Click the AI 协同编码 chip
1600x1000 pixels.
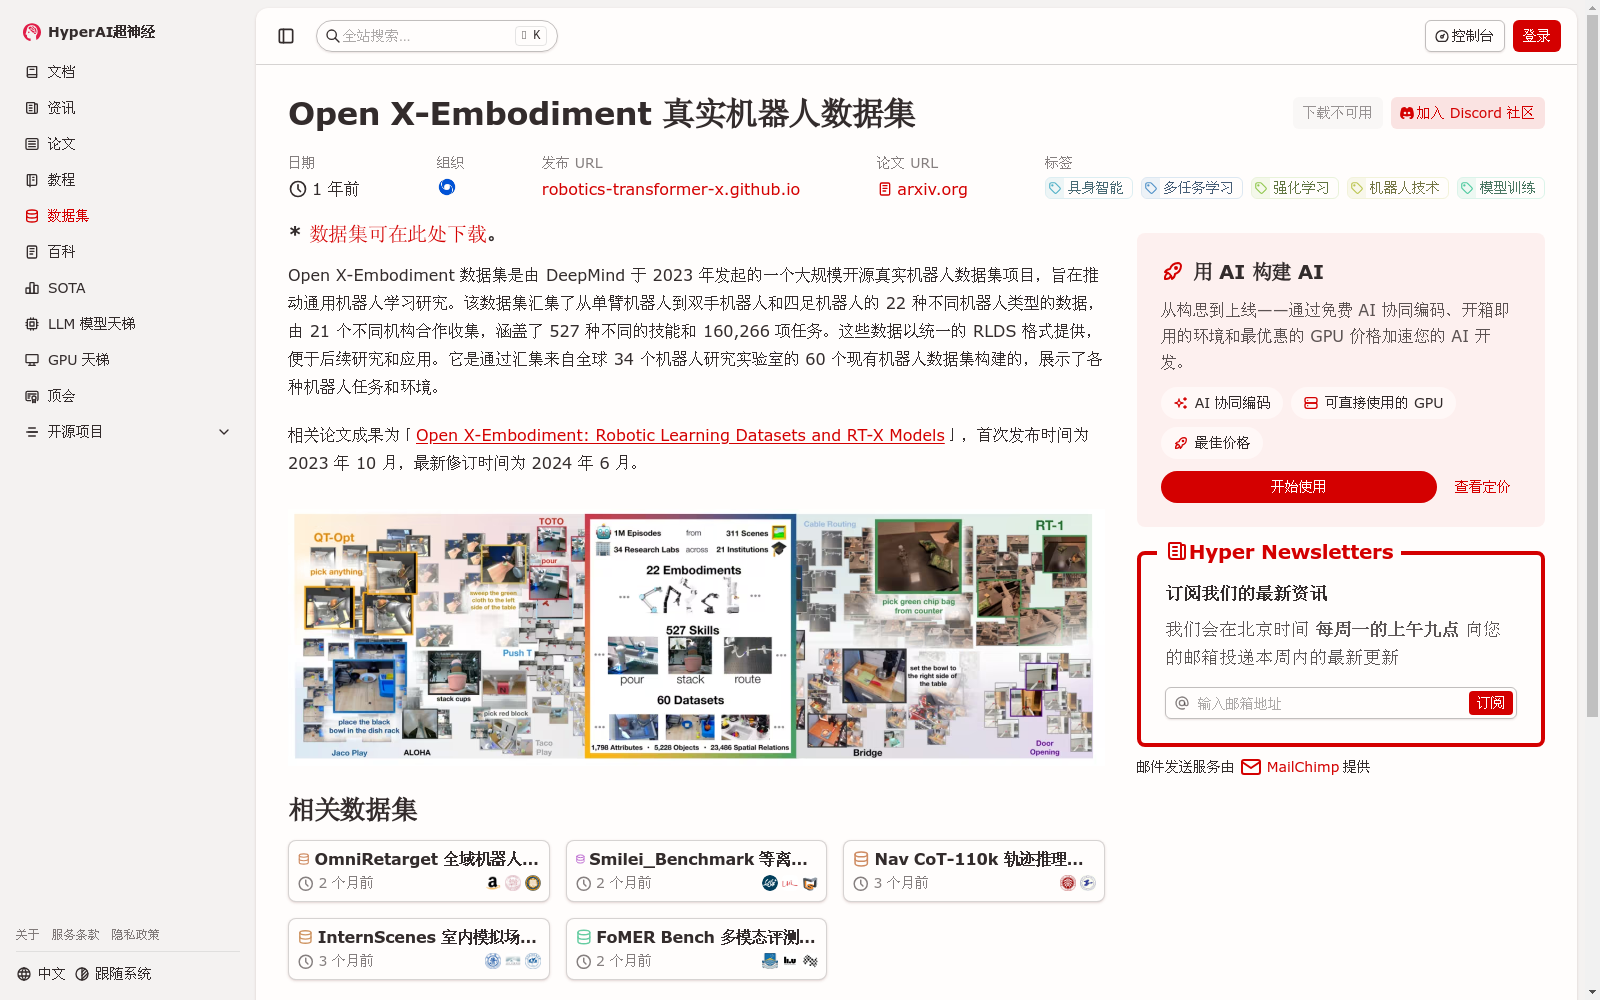click(1222, 403)
